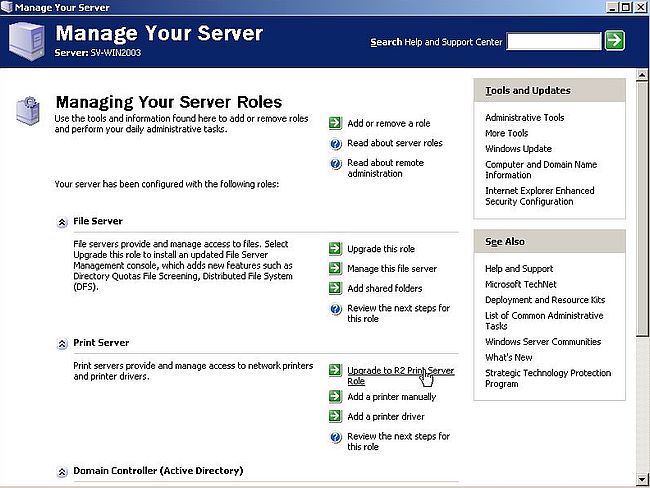This screenshot has width=650, height=488.
Task: Open Strategic Technology Protection Program
Action: [x=548, y=378]
